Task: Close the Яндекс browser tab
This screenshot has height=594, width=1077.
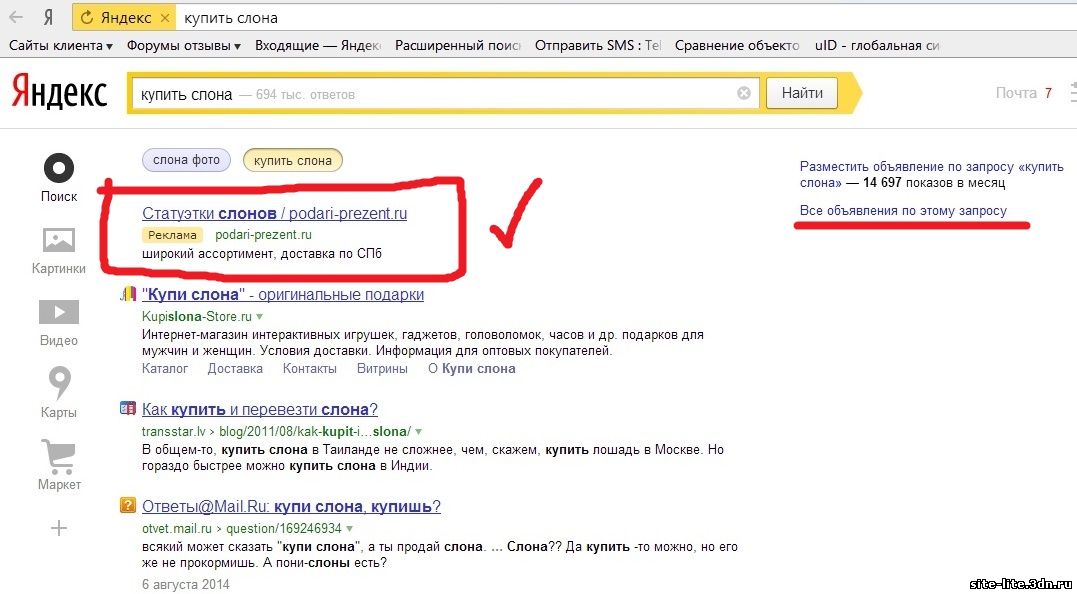Action: pos(164,18)
